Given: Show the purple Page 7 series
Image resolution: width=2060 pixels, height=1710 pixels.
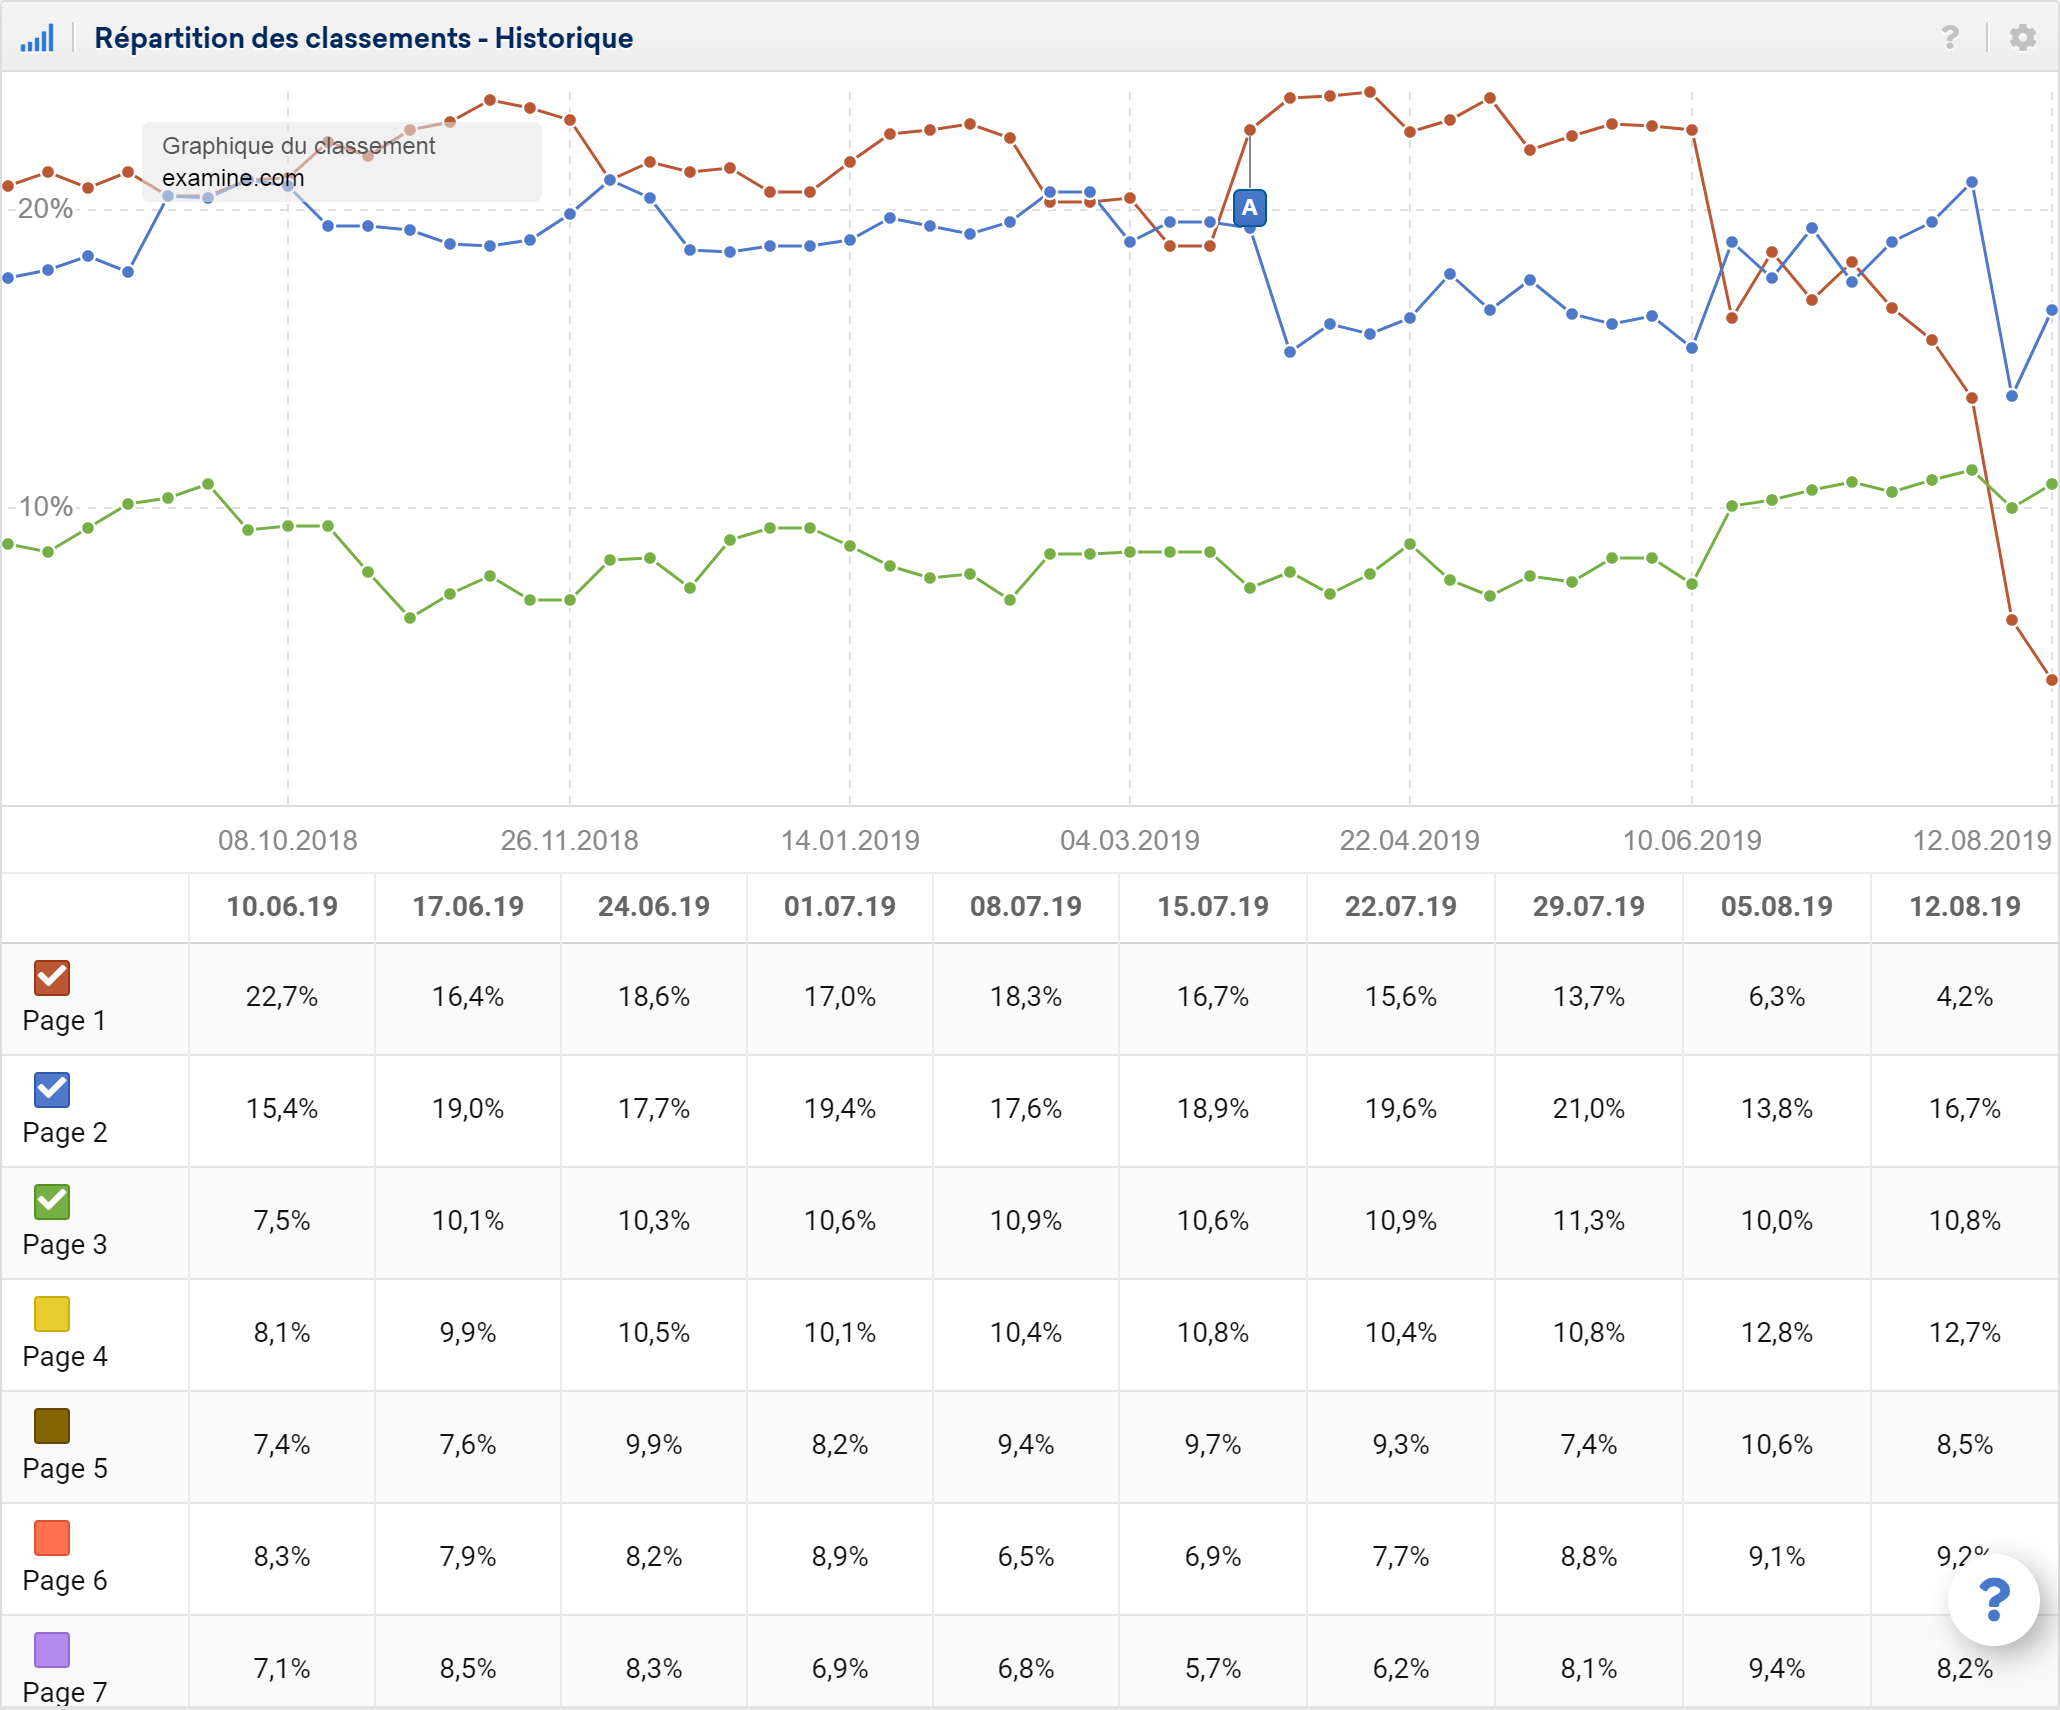Looking at the screenshot, I should tap(52, 1649).
